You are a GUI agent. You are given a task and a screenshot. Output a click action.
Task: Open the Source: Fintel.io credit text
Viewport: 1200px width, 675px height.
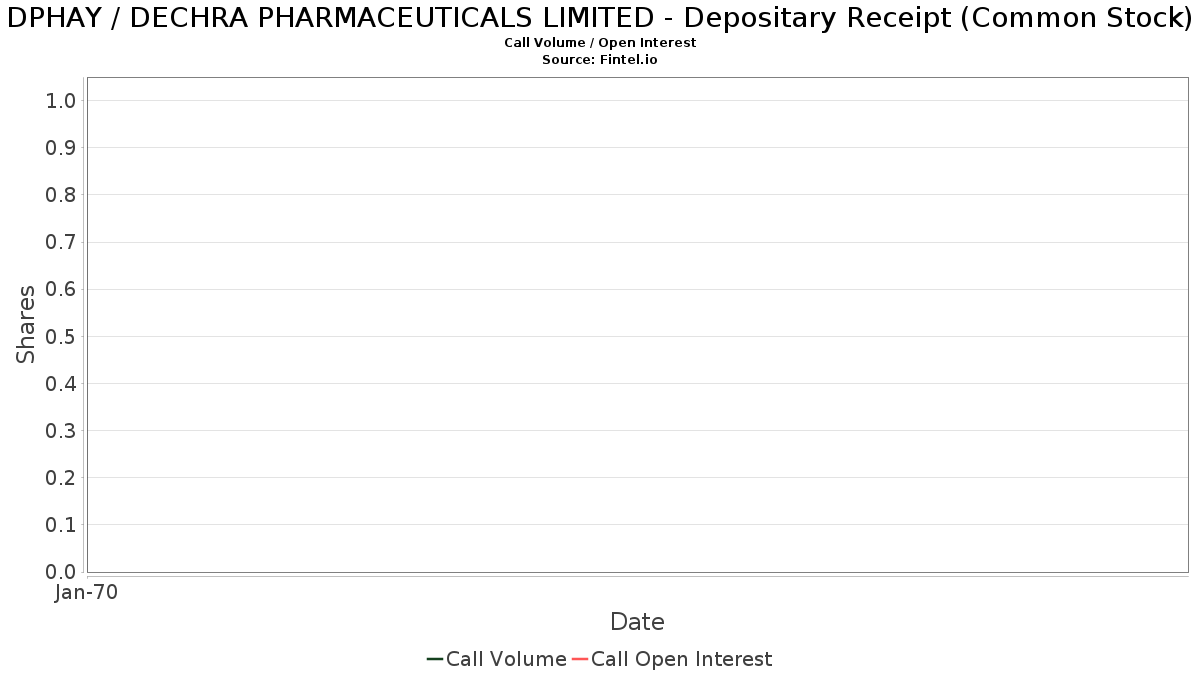pyautogui.click(x=600, y=60)
